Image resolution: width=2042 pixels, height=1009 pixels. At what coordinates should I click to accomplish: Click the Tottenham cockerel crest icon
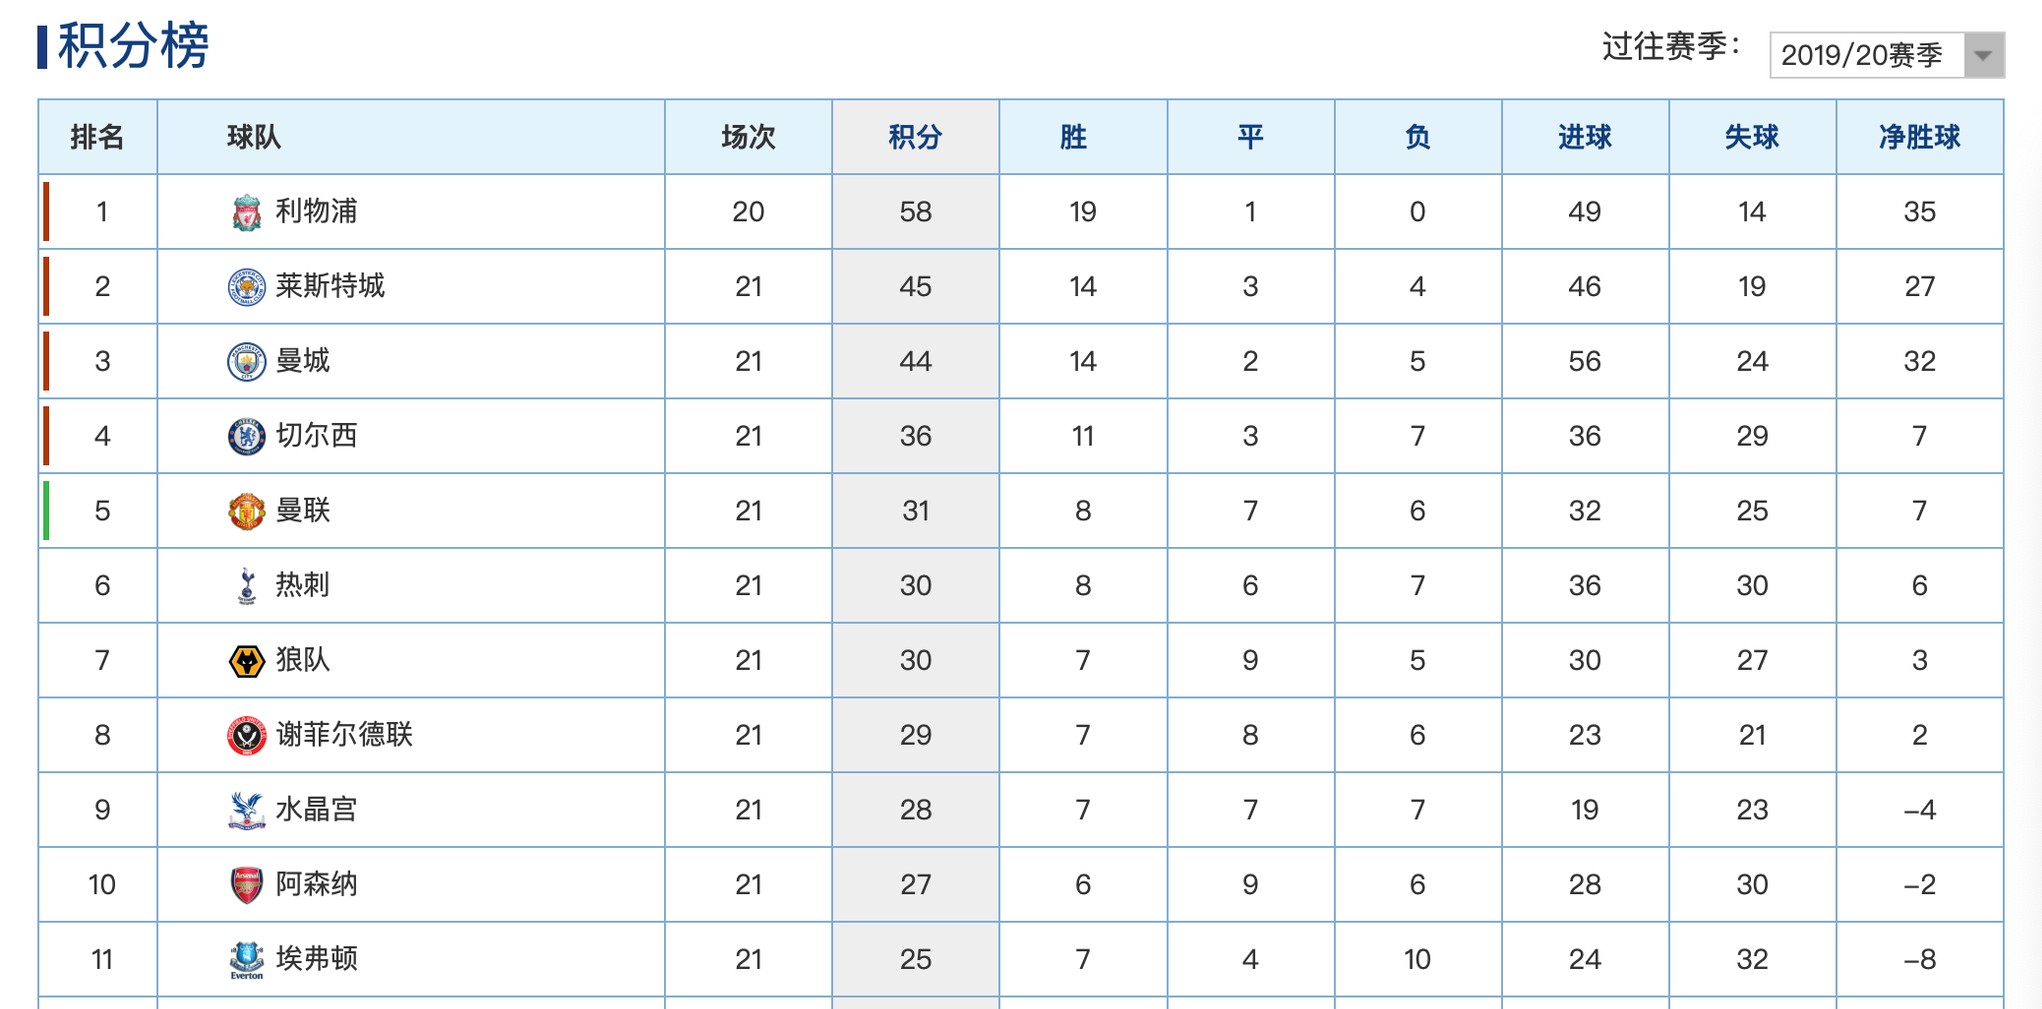click(x=246, y=586)
